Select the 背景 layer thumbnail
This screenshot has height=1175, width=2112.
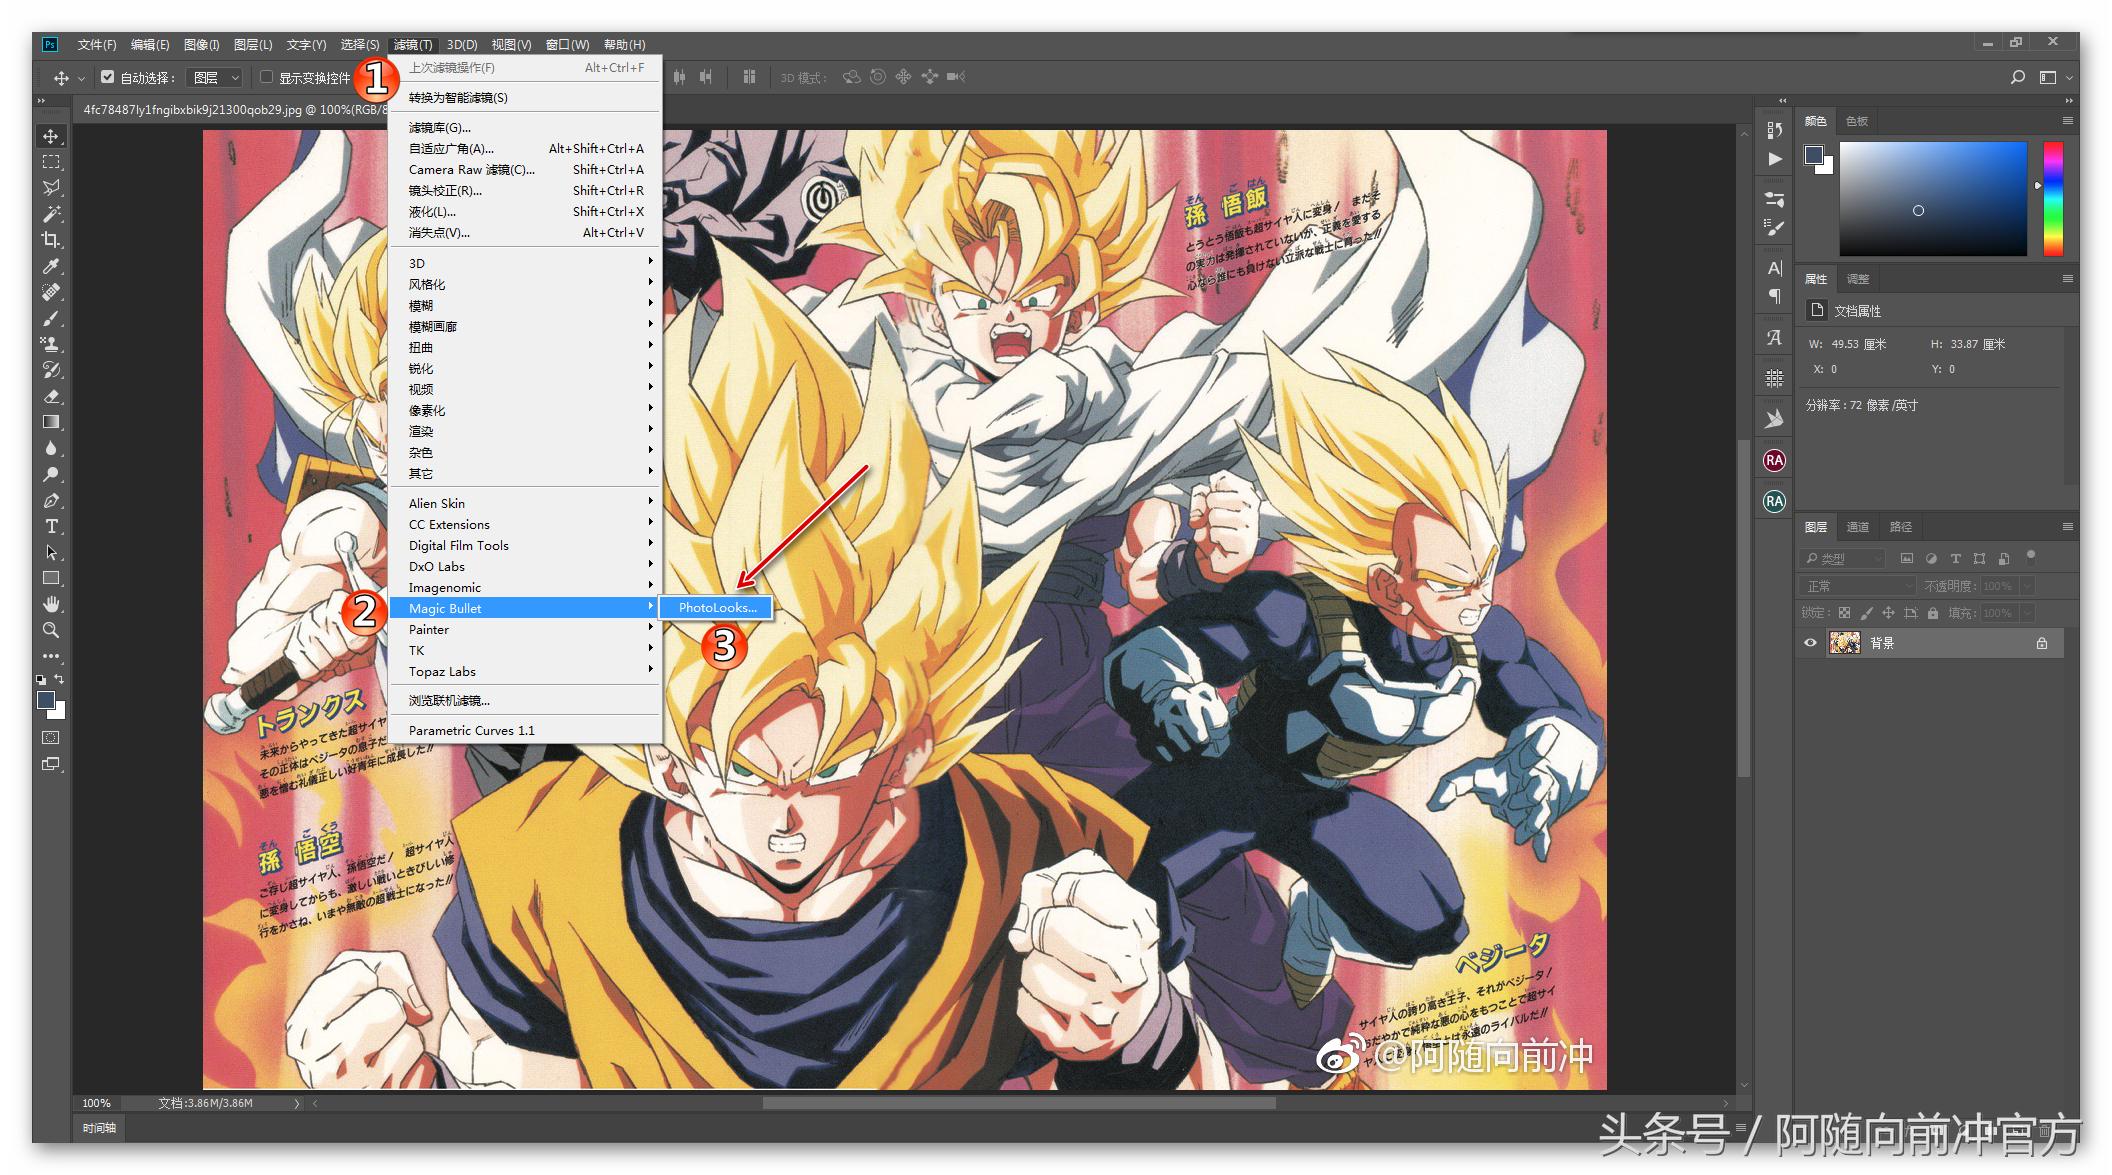coord(1844,643)
